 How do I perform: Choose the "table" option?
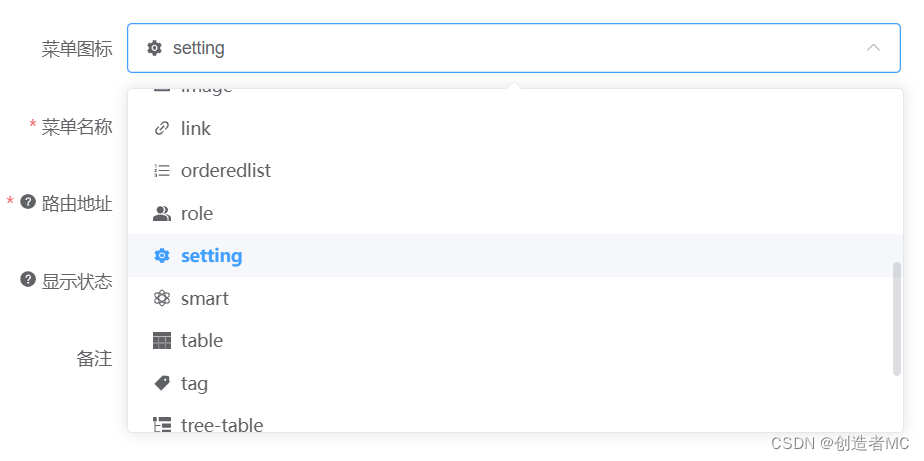tap(202, 341)
